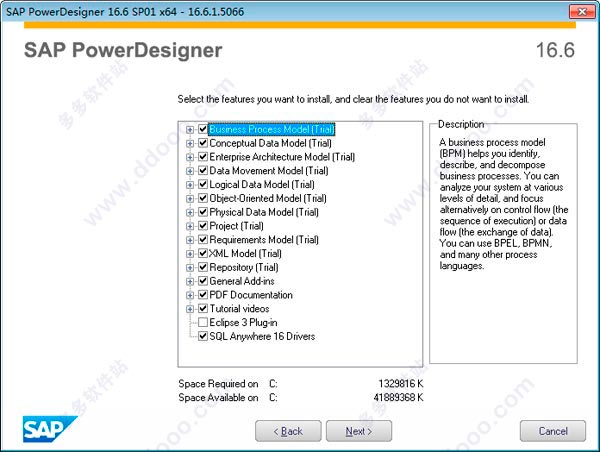Toggle Project (Trial) checkbox
The height and width of the screenshot is (452, 600).
[203, 225]
